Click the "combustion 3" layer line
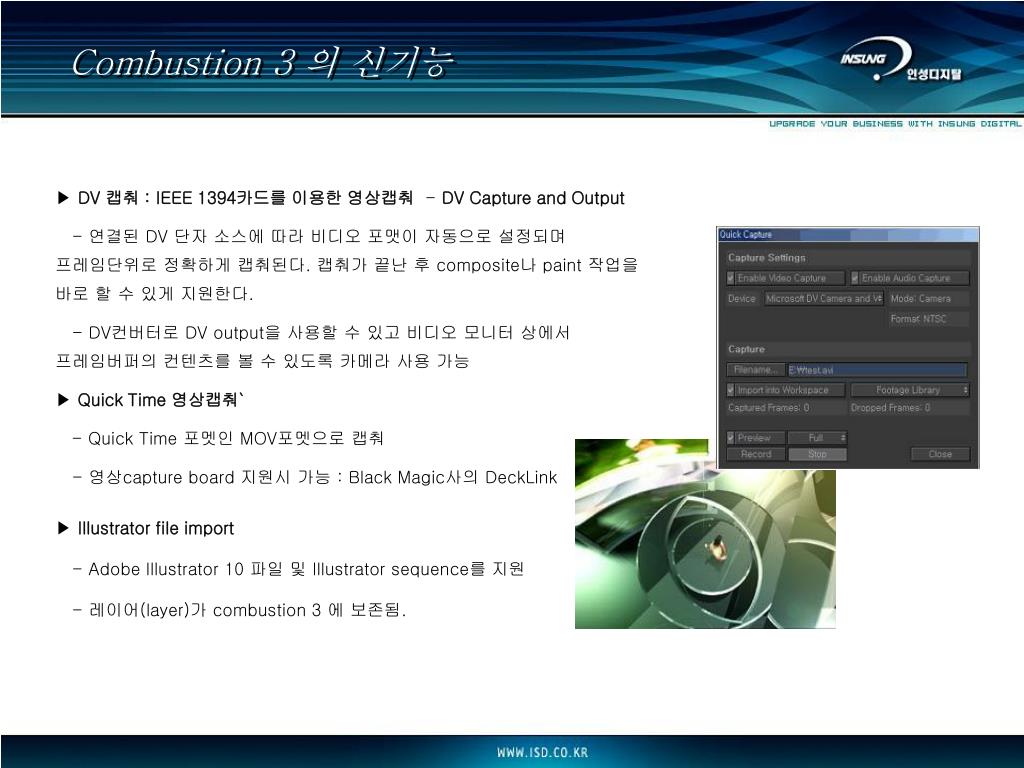This screenshot has width=1024, height=768. point(239,610)
